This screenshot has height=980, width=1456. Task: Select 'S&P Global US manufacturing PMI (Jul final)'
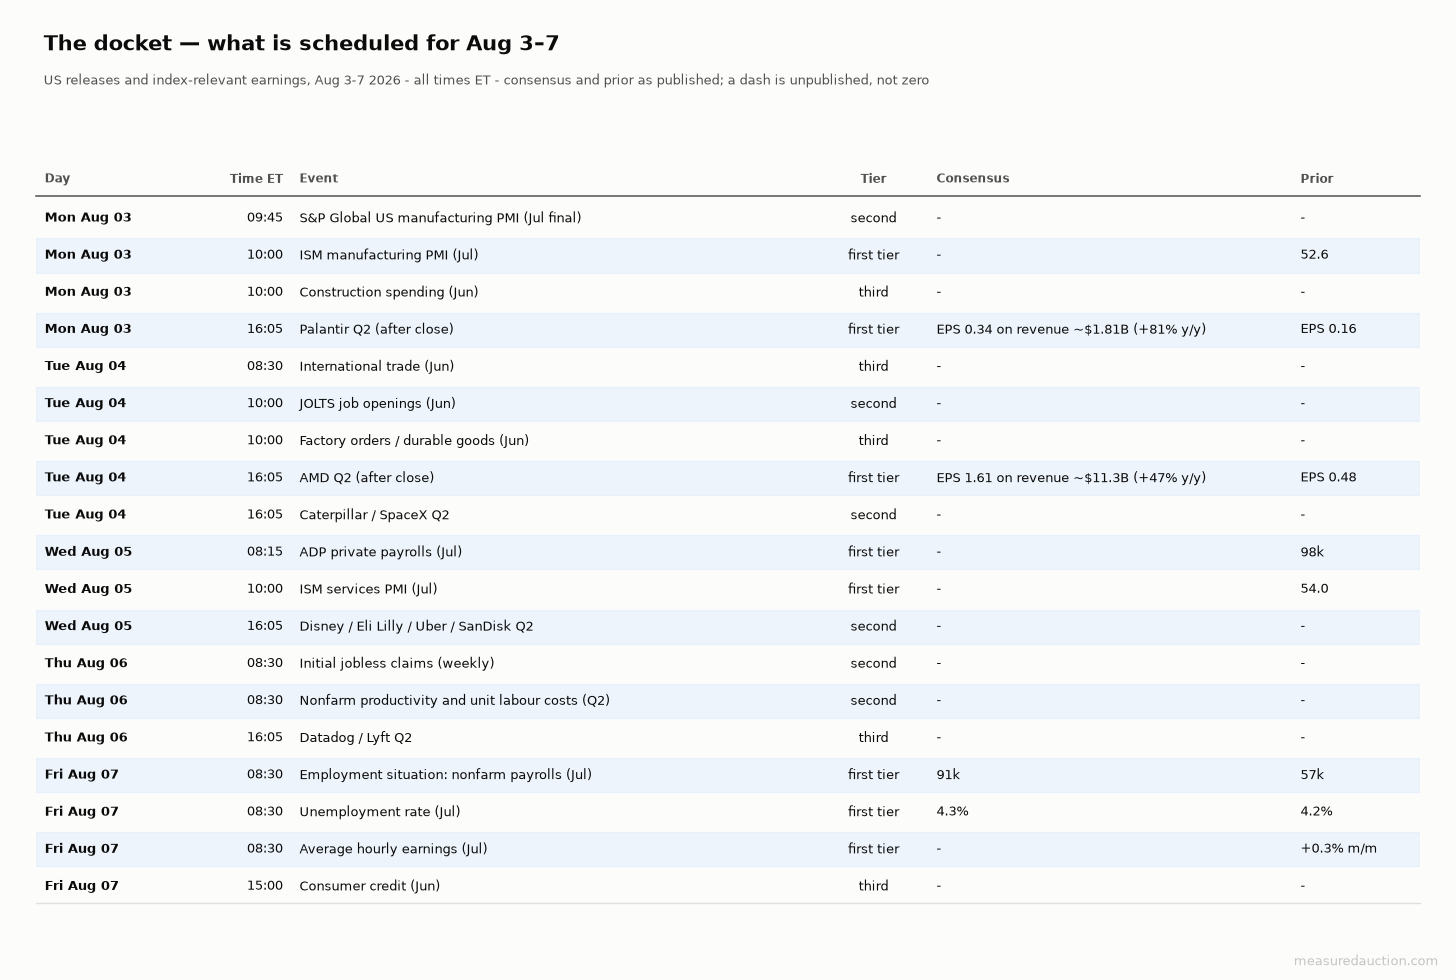[440, 218]
